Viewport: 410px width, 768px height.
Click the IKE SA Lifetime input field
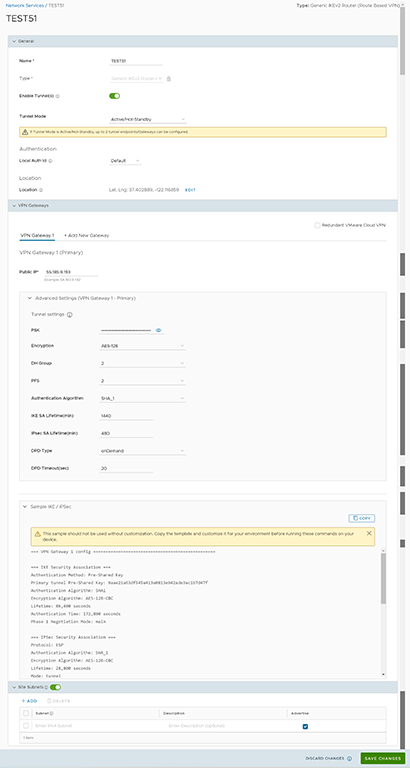[126, 415]
